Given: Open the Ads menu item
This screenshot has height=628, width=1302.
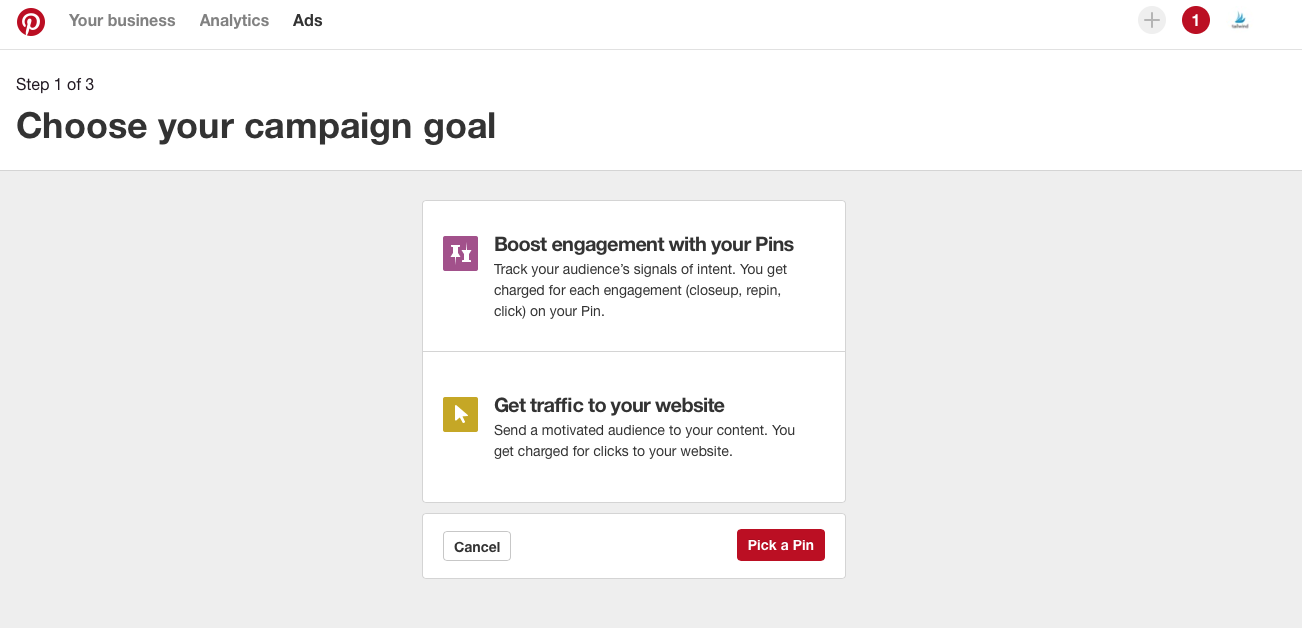Looking at the screenshot, I should click(x=308, y=20).
